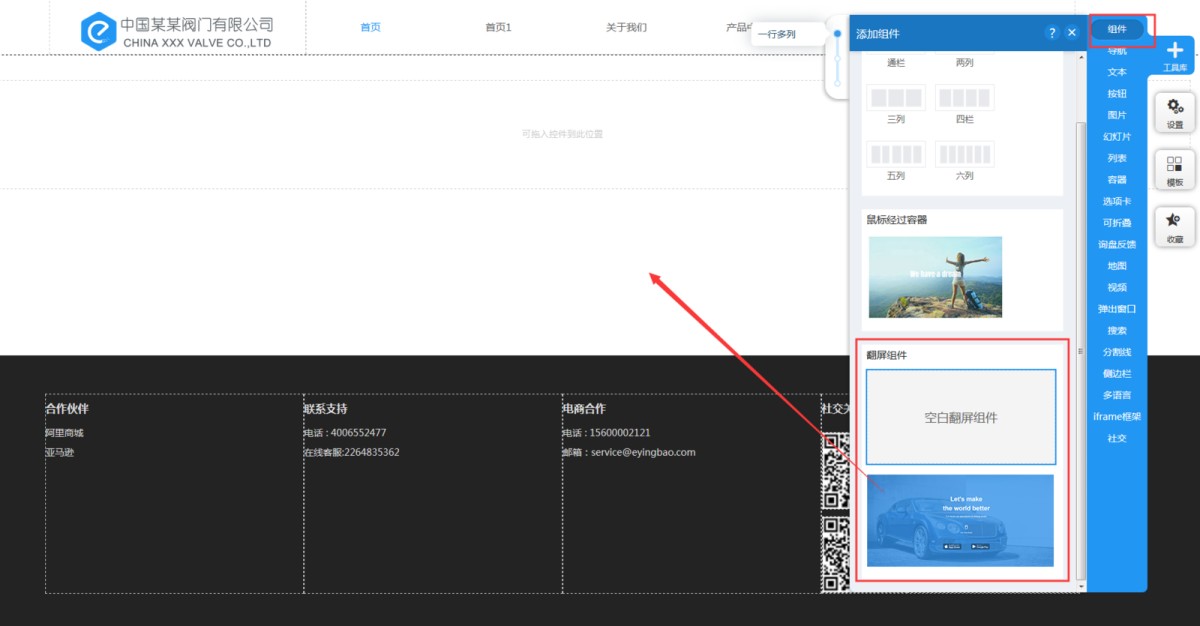The image size is (1200, 626).
Task: Select the 三列 three-column layout icon
Action: coord(895,98)
